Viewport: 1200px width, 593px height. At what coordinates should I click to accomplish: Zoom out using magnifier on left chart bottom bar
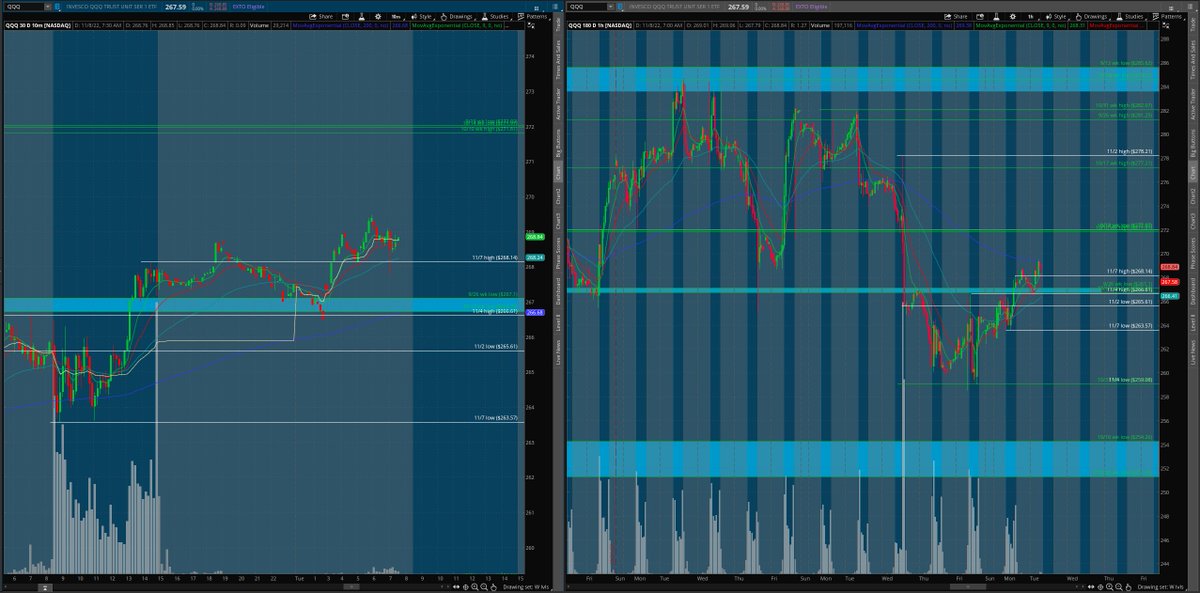[x=483, y=587]
